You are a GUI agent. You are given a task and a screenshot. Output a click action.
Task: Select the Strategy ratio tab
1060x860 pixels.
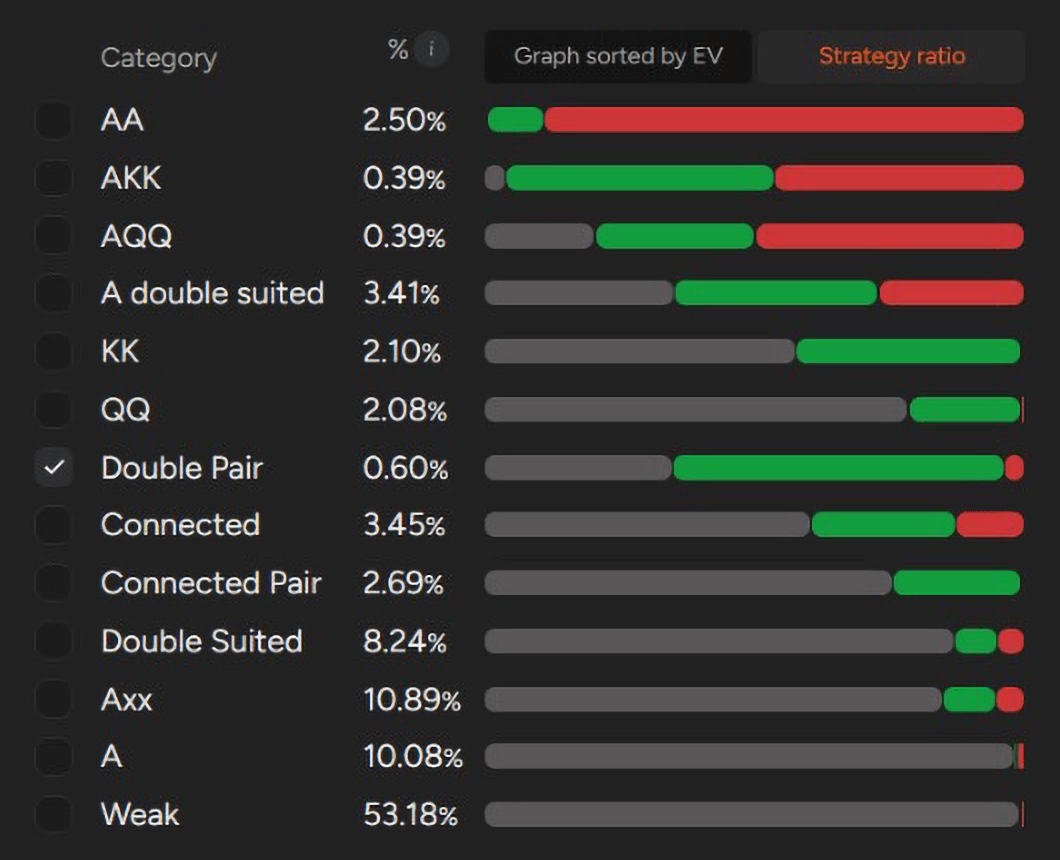[891, 56]
